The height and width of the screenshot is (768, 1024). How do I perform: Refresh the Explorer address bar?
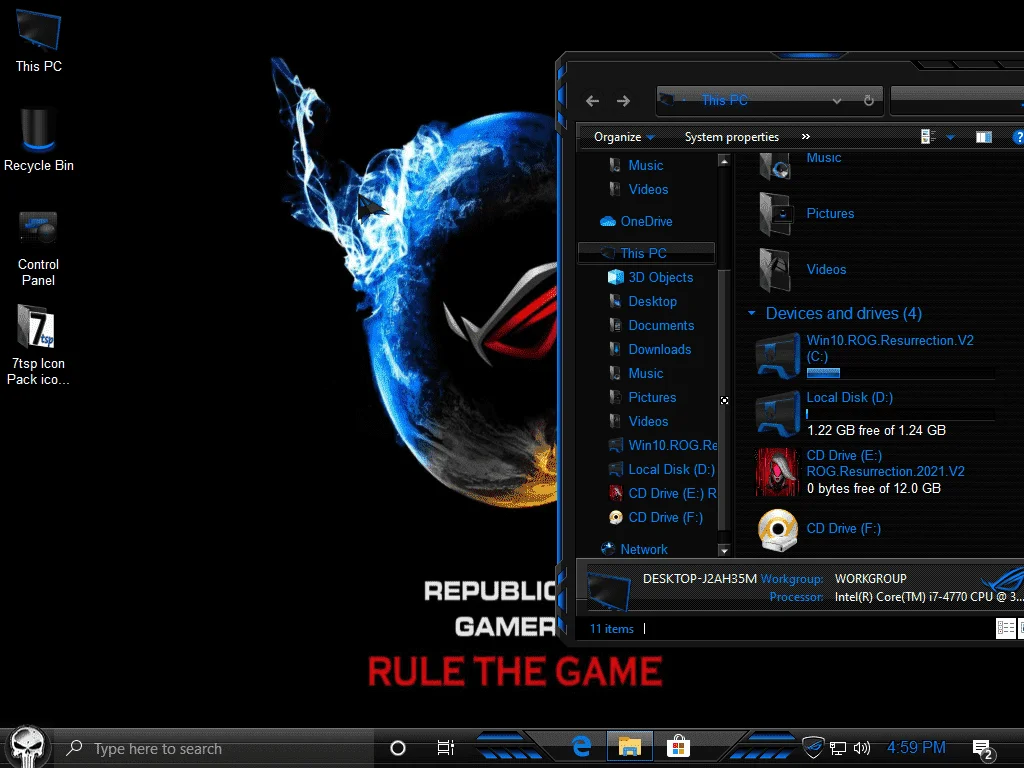click(x=869, y=101)
